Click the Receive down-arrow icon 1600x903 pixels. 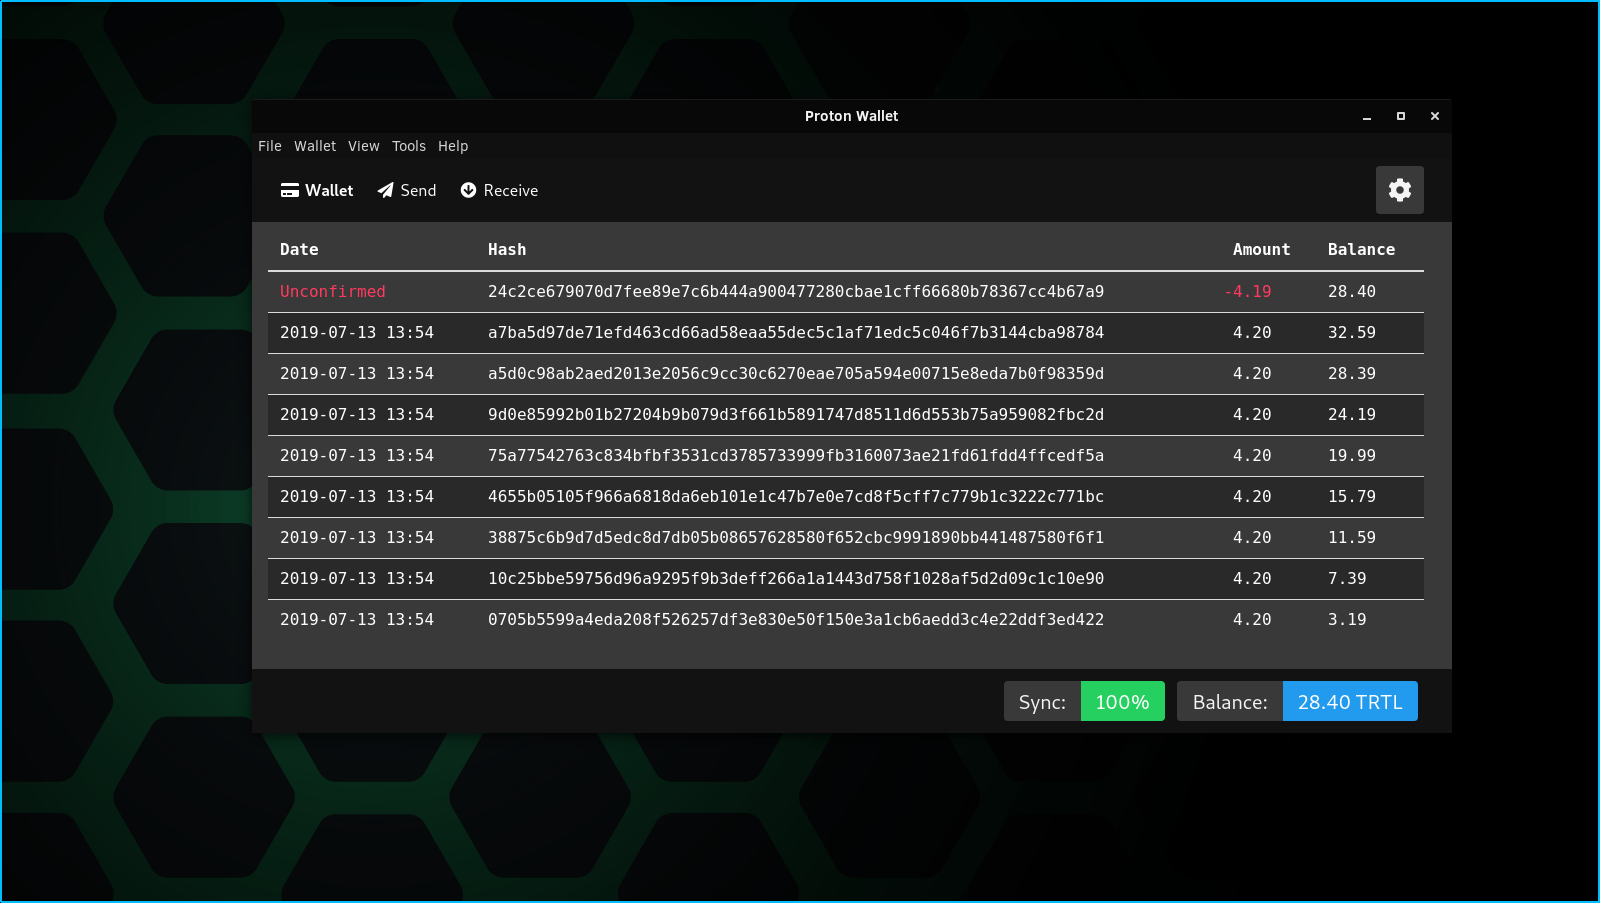point(468,190)
